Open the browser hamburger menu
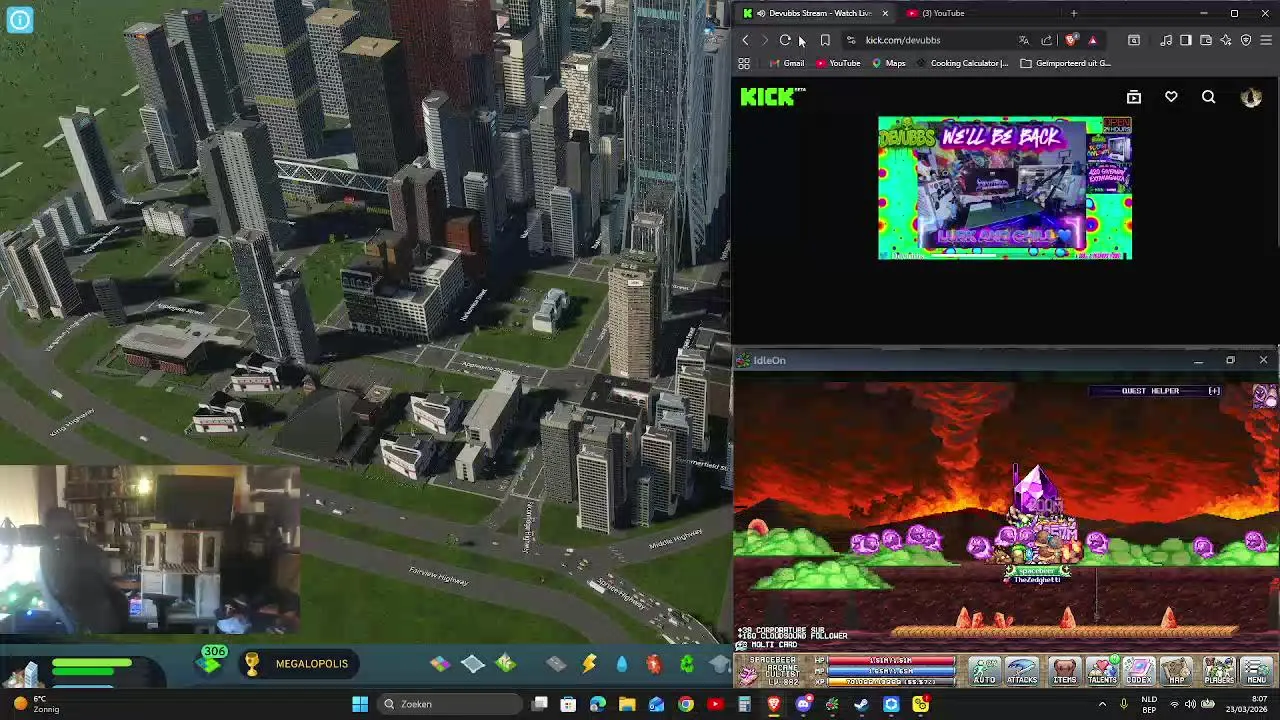The height and width of the screenshot is (720, 1280). click(1266, 40)
